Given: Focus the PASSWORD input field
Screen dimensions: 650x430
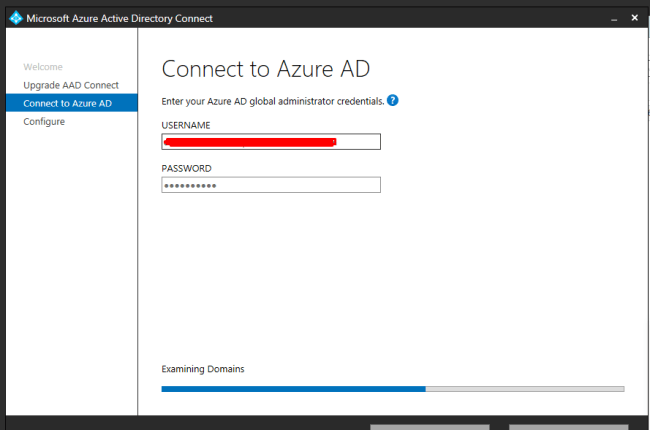Looking at the screenshot, I should (271, 185).
